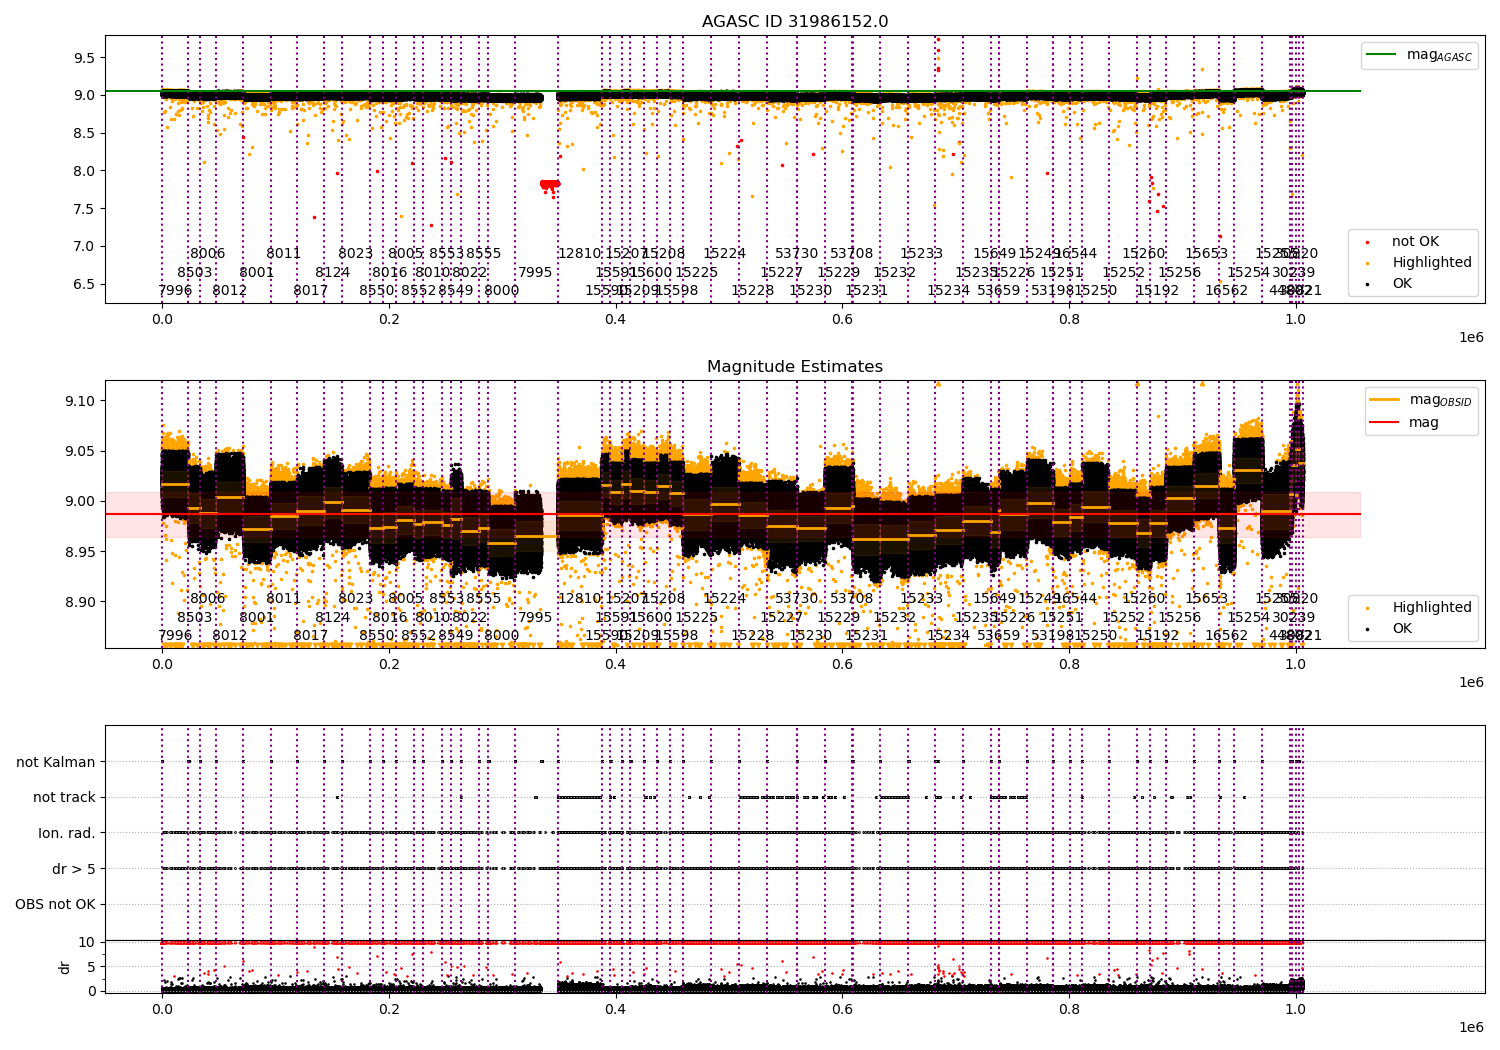Click the 'dr > 5' axis label
This screenshot has height=1050, width=1500.
pyautogui.click(x=74, y=869)
